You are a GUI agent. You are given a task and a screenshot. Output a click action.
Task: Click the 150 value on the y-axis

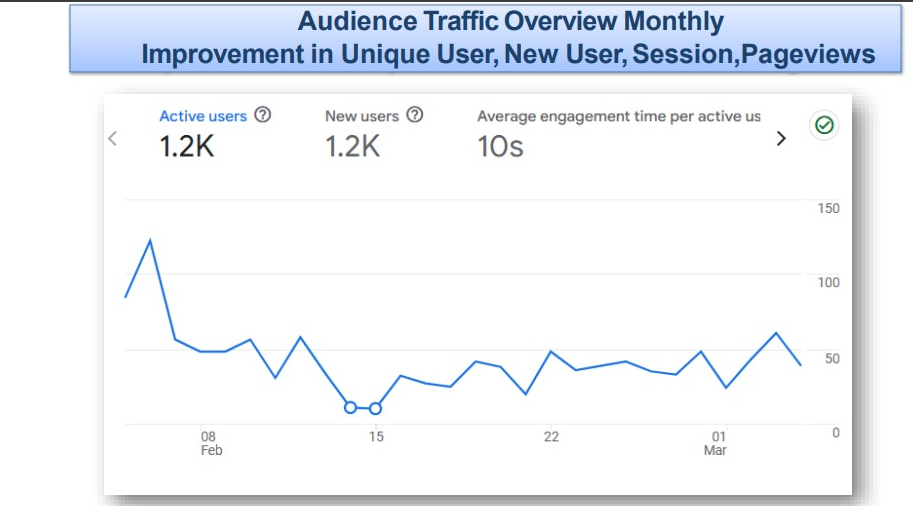coord(828,208)
